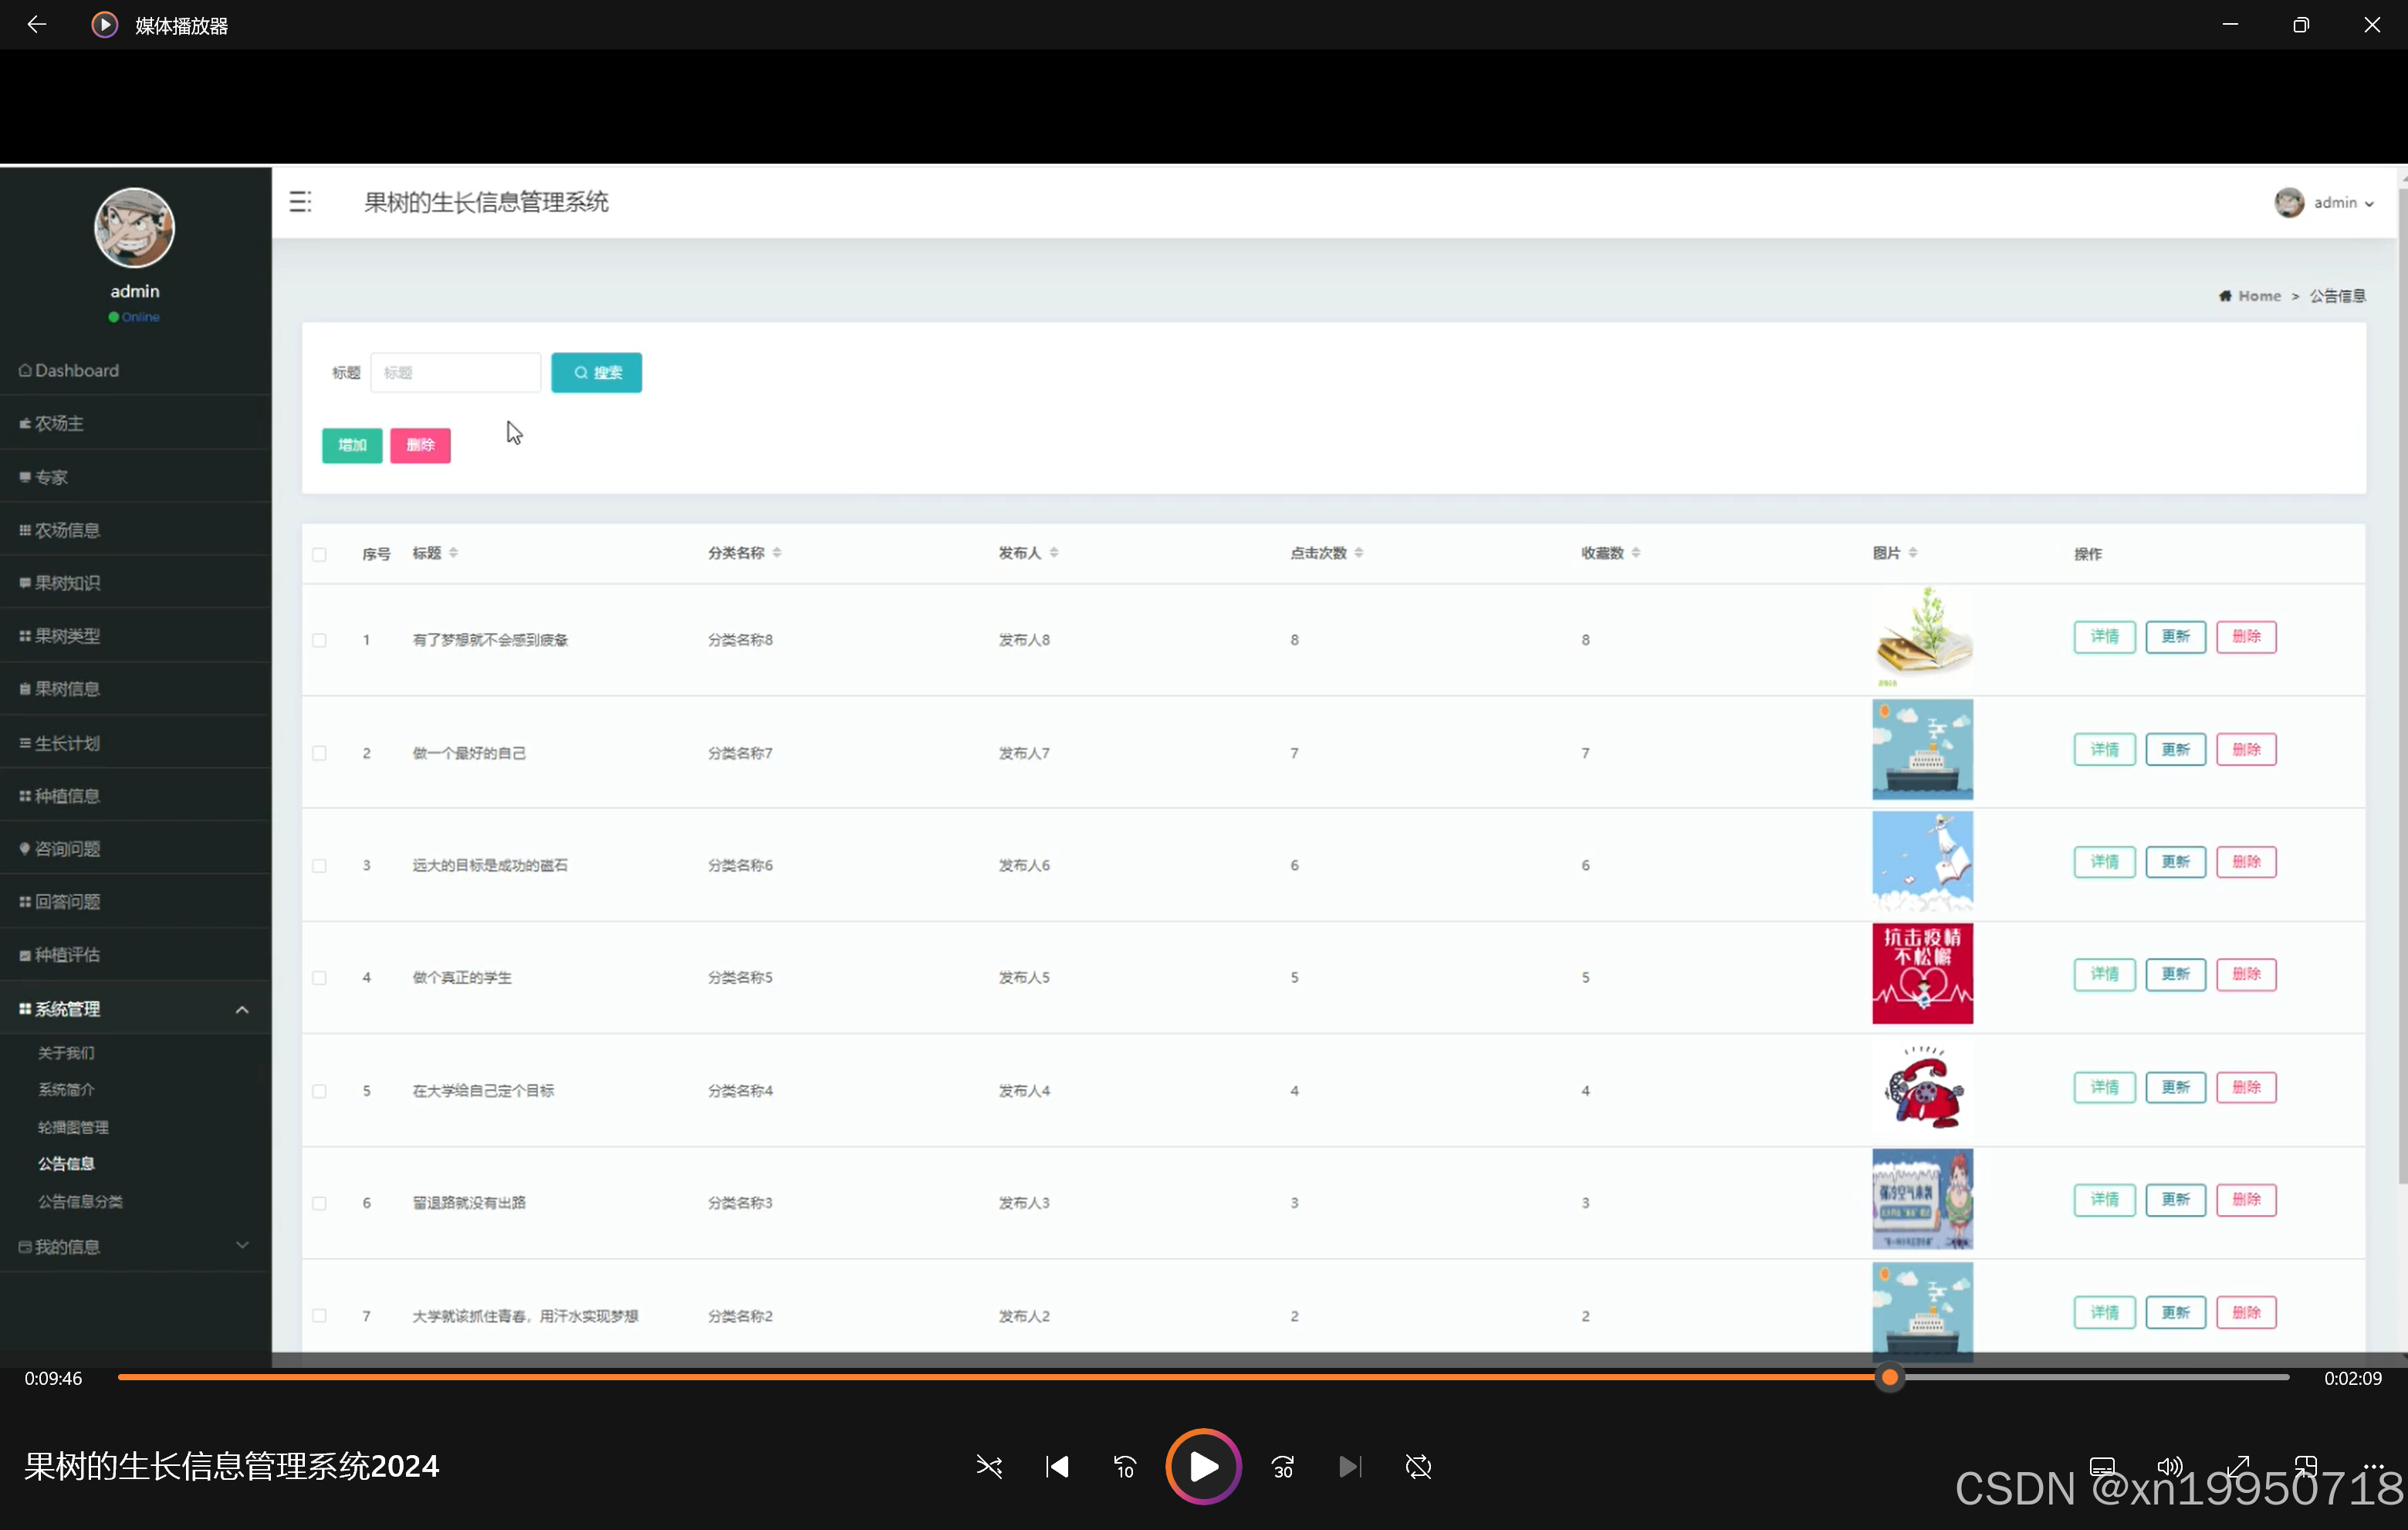Check row 远大的目标是成功的磁石 checkbox
This screenshot has width=2408, height=1530.
[319, 865]
